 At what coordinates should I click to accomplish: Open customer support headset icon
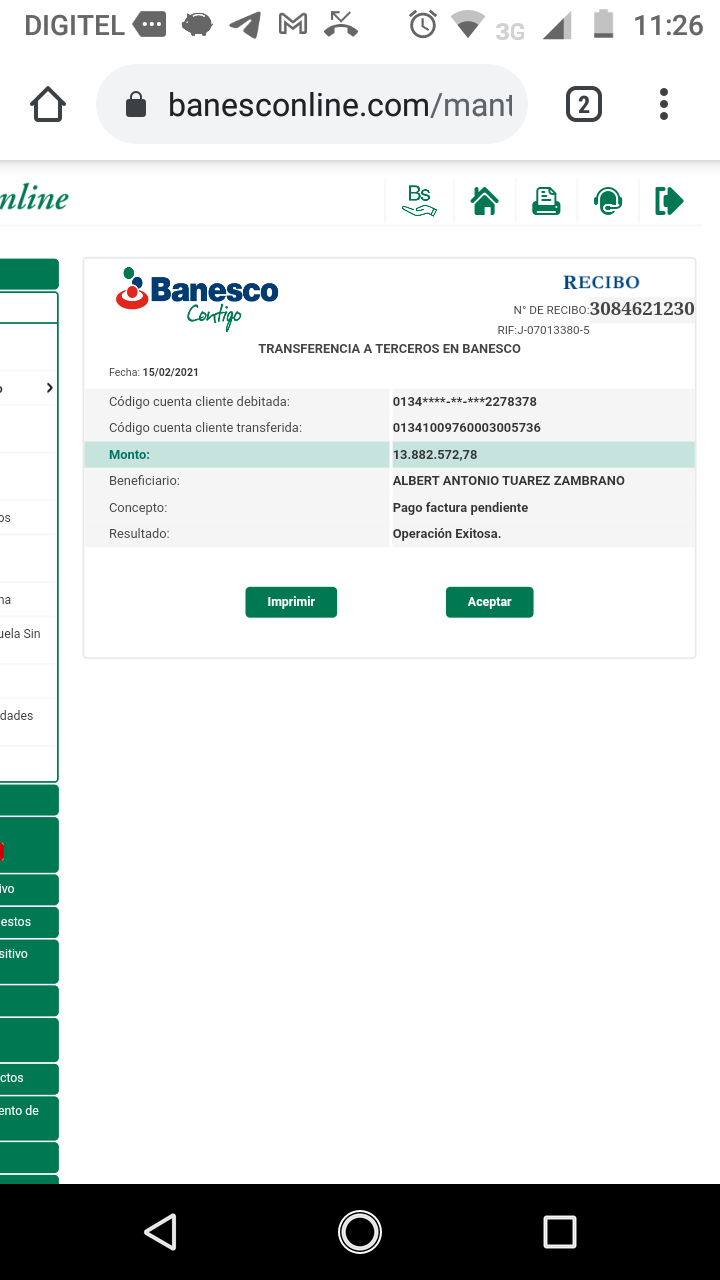(607, 201)
